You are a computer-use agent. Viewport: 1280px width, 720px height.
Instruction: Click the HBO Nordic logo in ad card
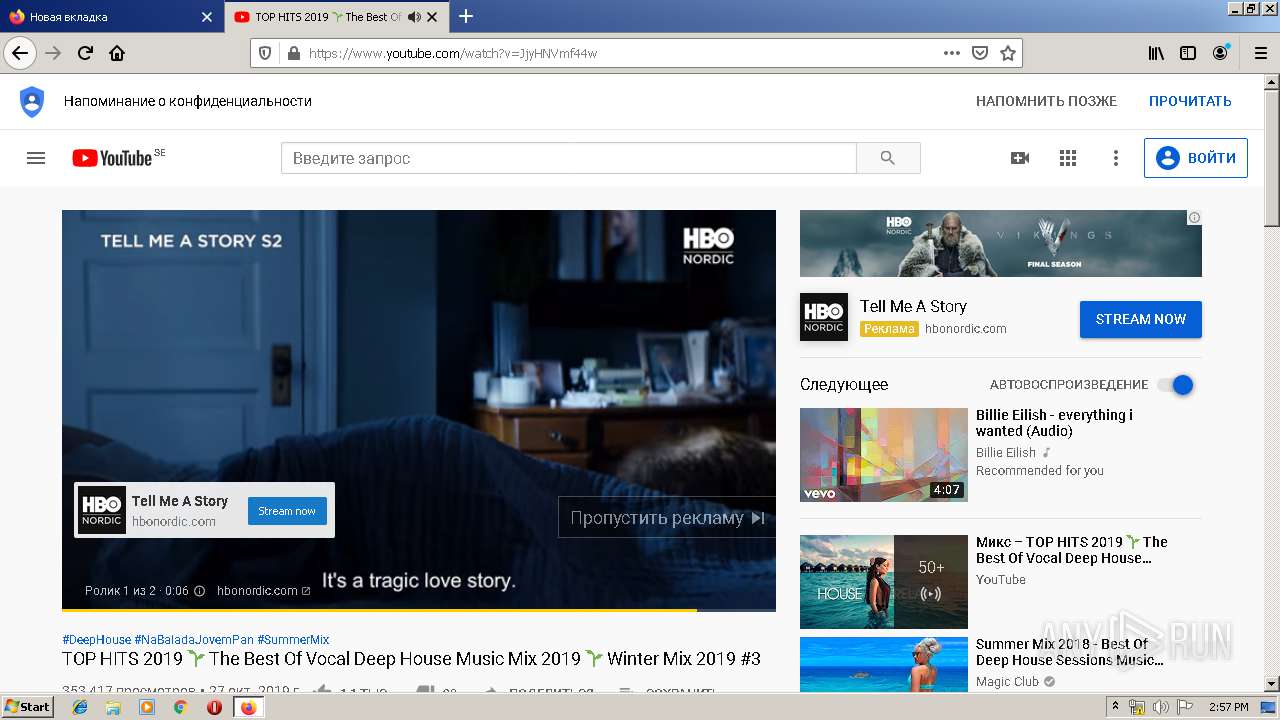[x=824, y=317]
